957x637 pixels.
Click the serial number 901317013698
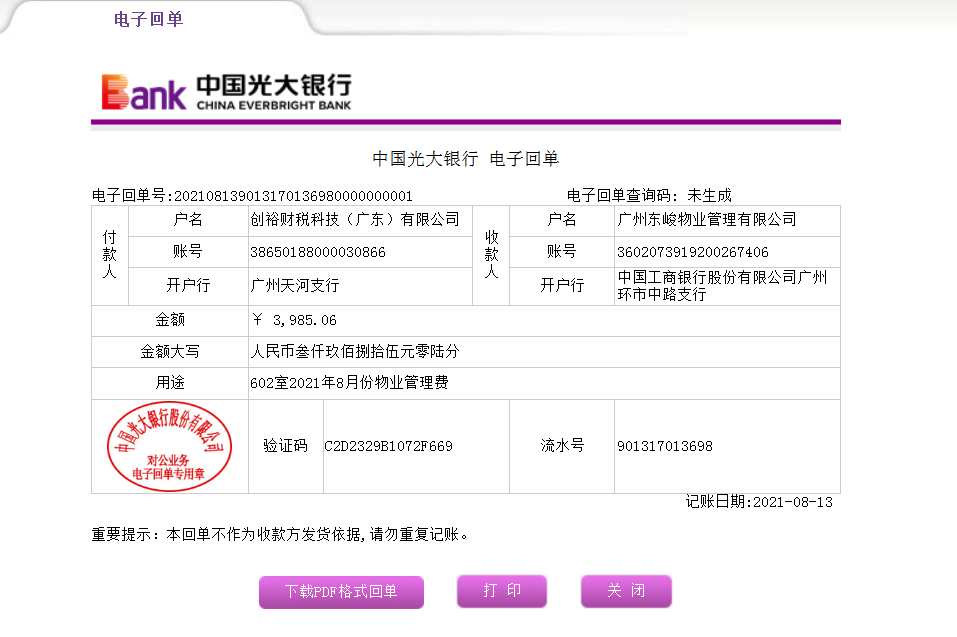[665, 446]
